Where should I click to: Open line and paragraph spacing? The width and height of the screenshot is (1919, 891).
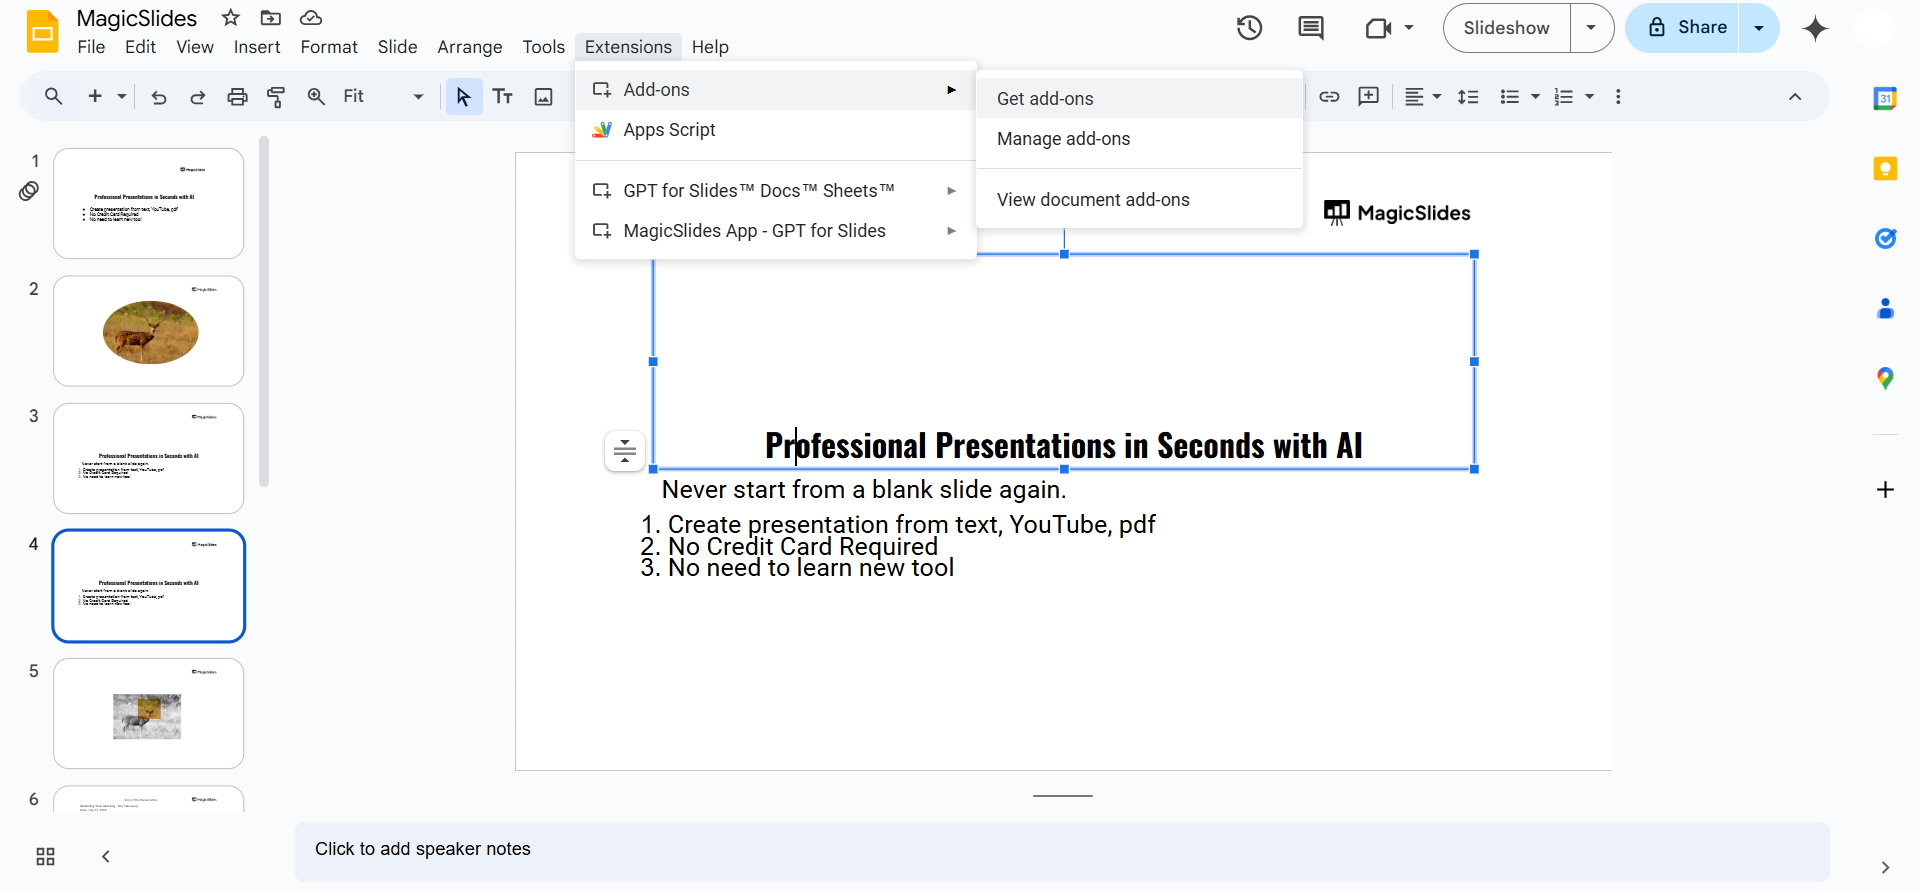tap(1468, 96)
